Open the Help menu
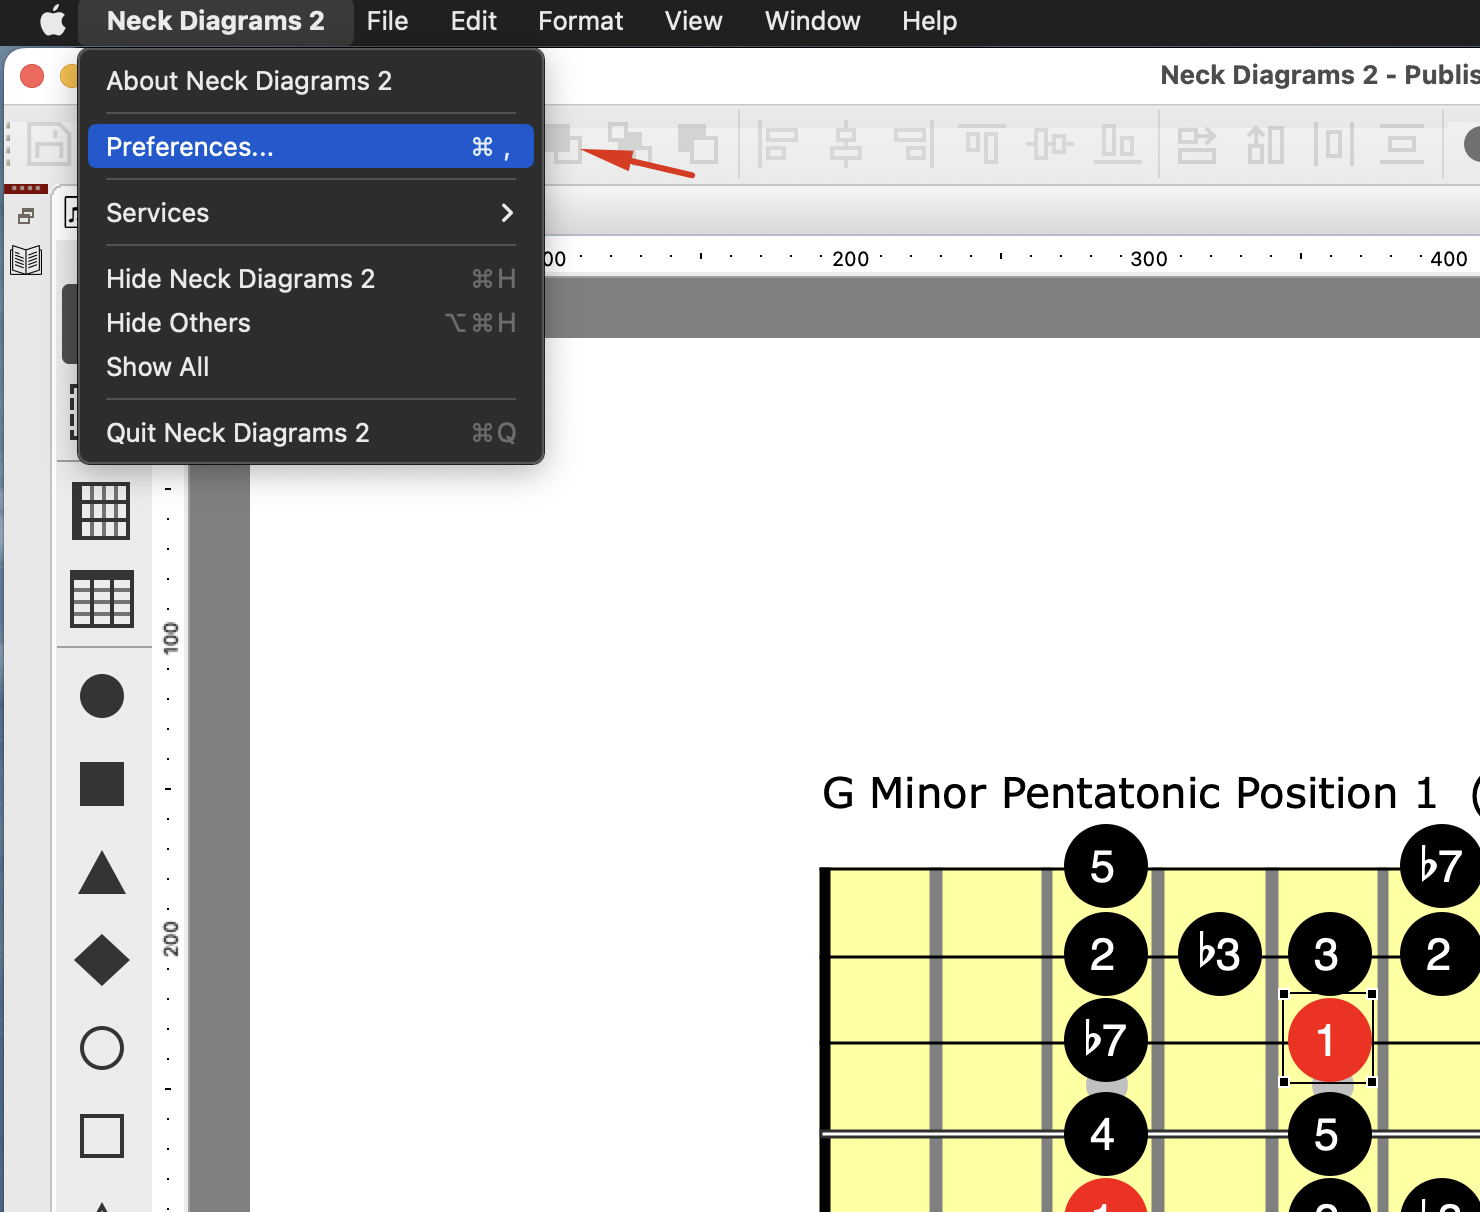Image resolution: width=1480 pixels, height=1212 pixels. click(929, 21)
